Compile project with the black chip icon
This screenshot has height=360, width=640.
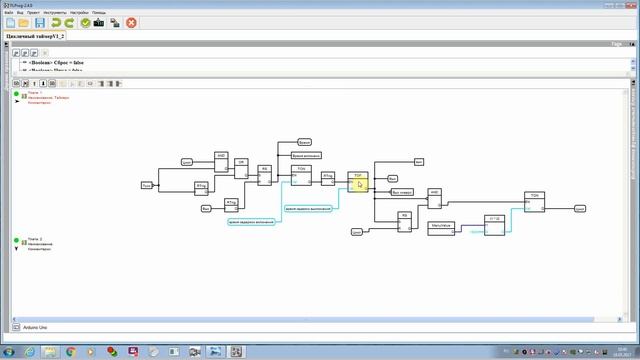99,23
